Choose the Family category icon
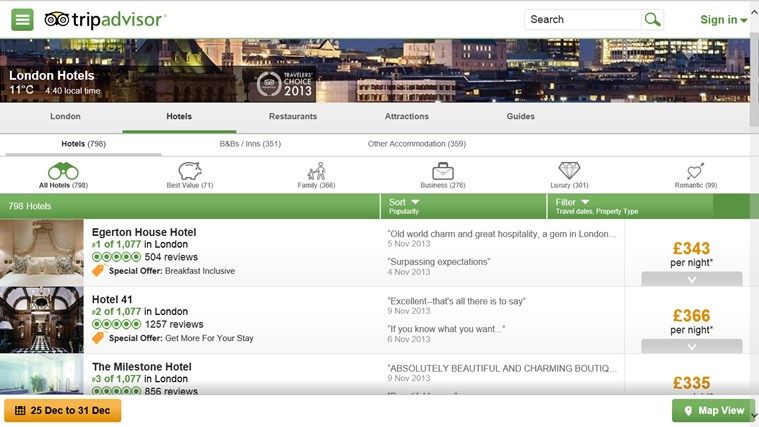 tap(316, 171)
